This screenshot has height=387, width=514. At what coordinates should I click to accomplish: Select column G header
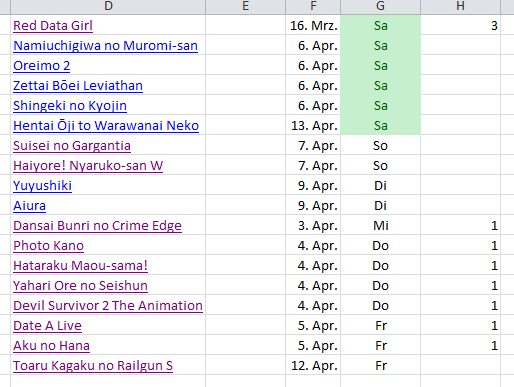pyautogui.click(x=380, y=7)
